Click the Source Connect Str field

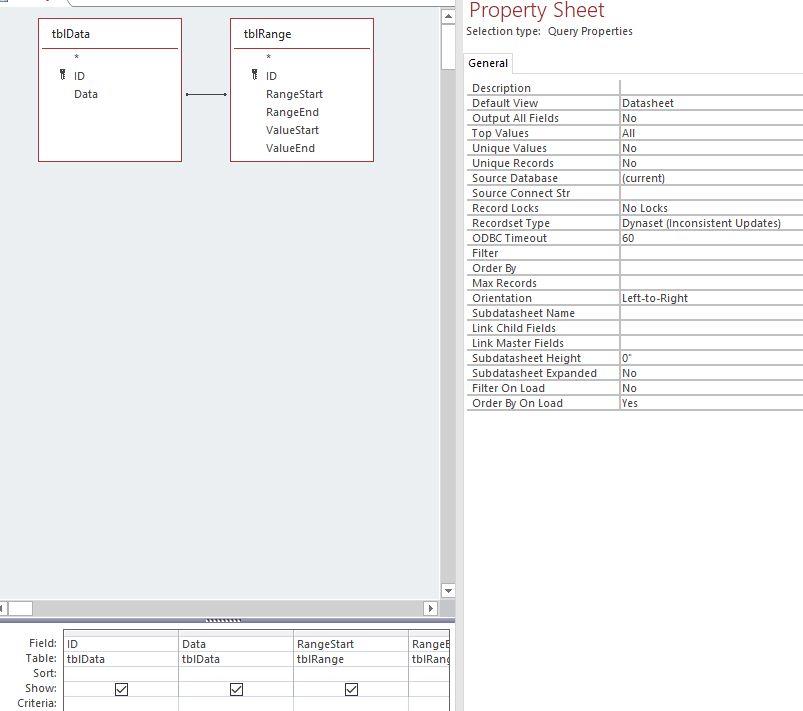pyautogui.click(x=711, y=193)
